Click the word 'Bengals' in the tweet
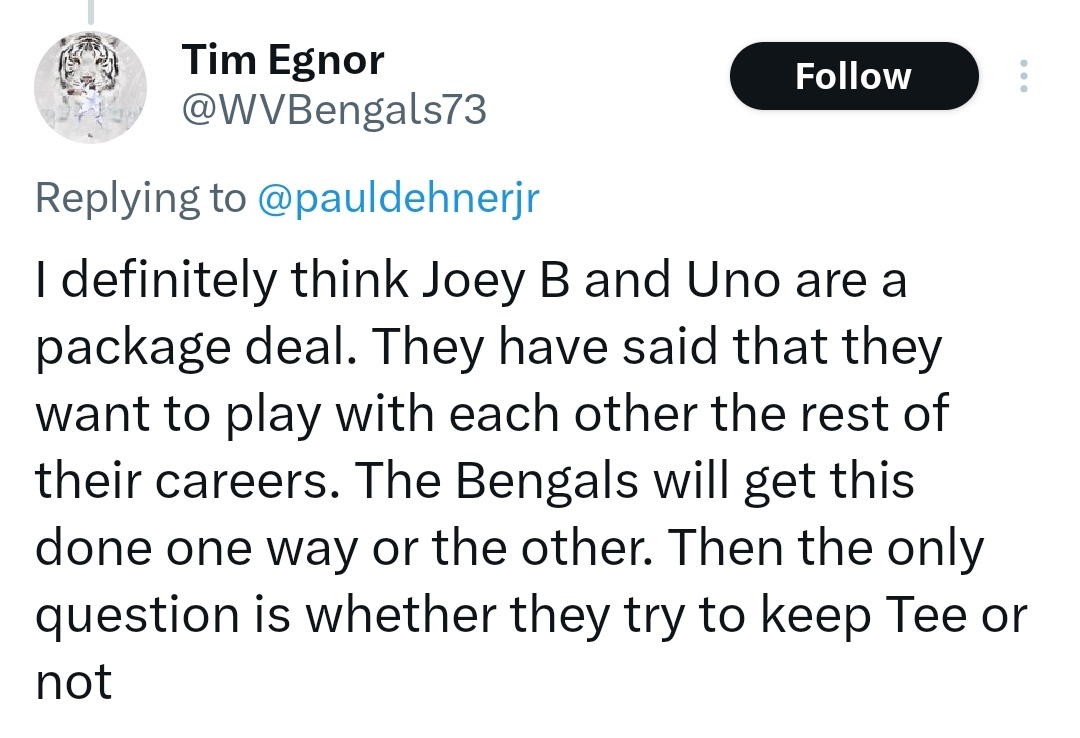This screenshot has height=738, width=1080. [546, 480]
